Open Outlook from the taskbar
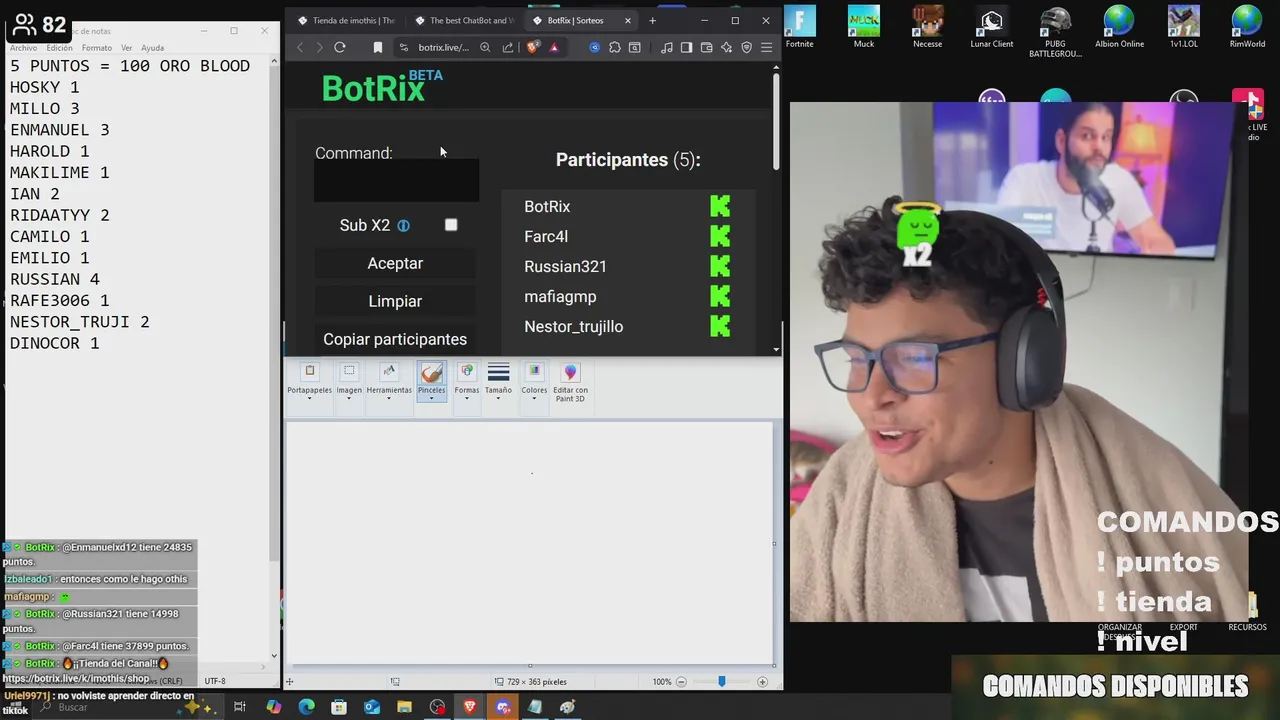 [372, 707]
